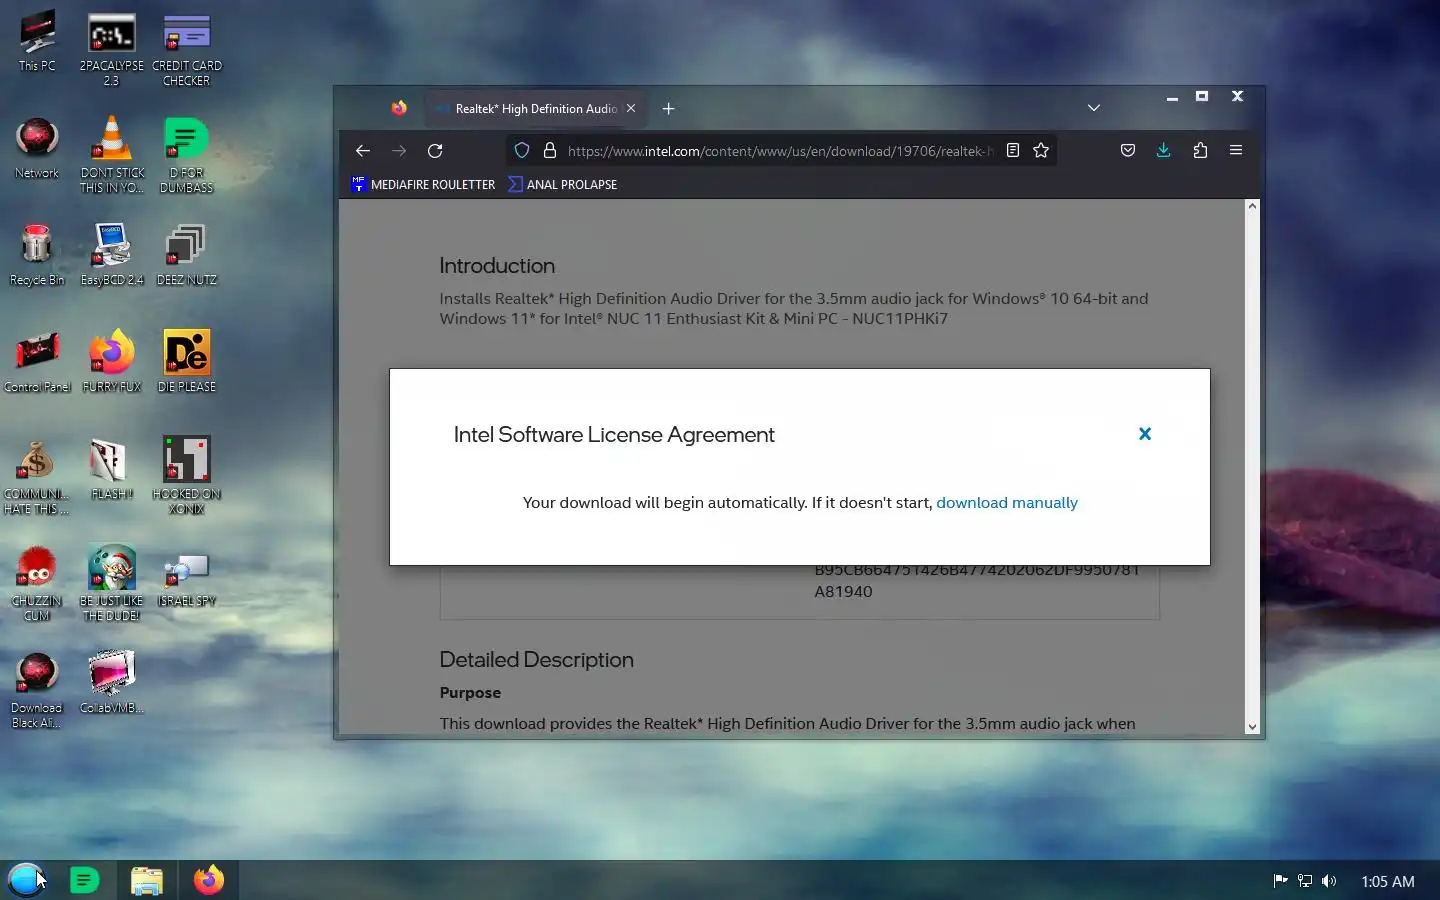This screenshot has width=1440, height=900.
Task: Click the site security padlock icon
Action: point(549,151)
